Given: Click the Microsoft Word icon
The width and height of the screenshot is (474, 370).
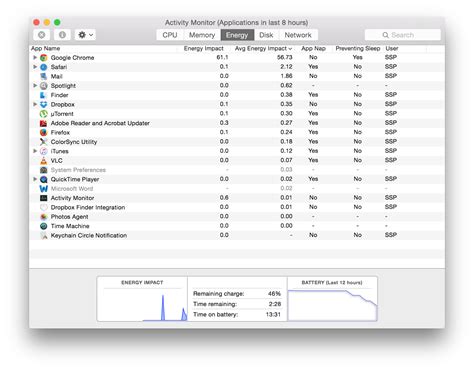Looking at the screenshot, I should [x=44, y=189].
